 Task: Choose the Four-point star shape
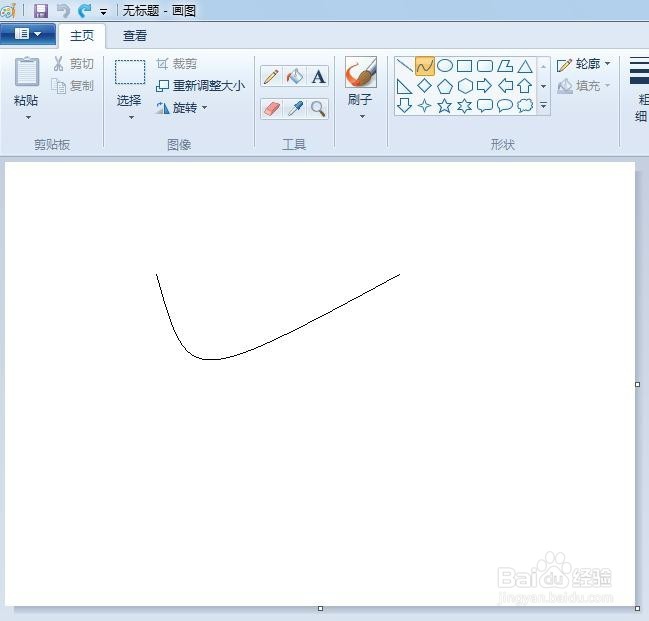(425, 106)
